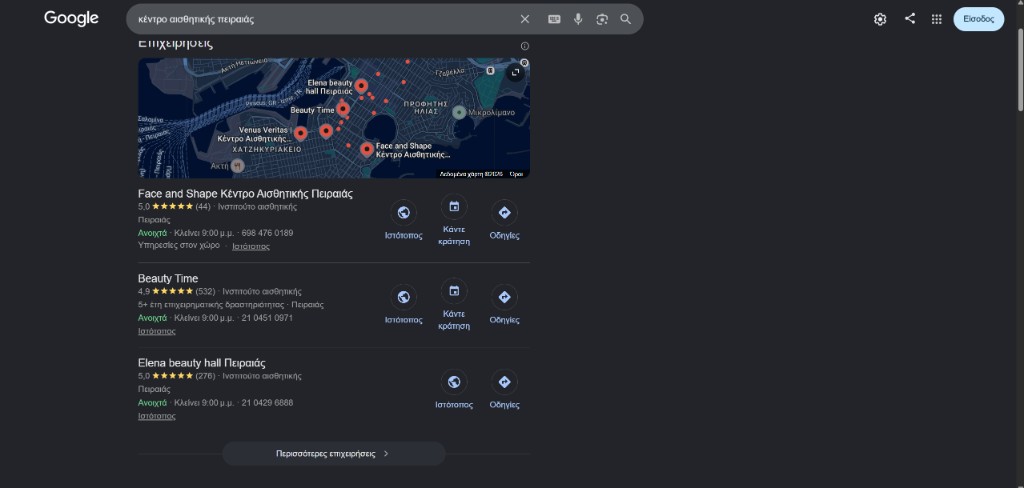Click the Elena beauty hall rating (276)

(x=176, y=376)
